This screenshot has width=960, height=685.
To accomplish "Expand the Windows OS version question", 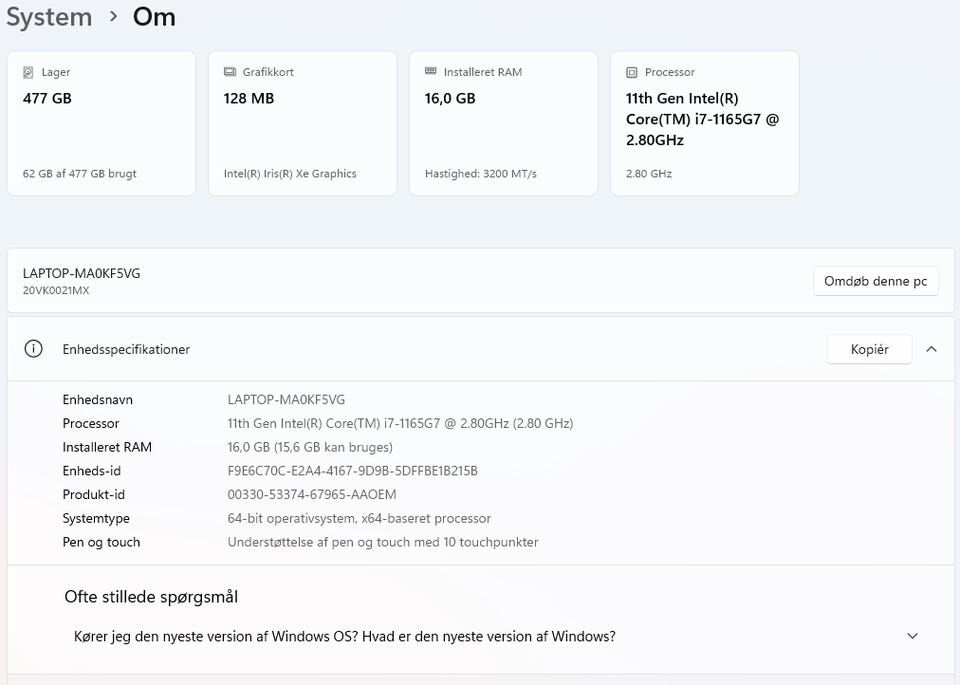I will point(911,636).
